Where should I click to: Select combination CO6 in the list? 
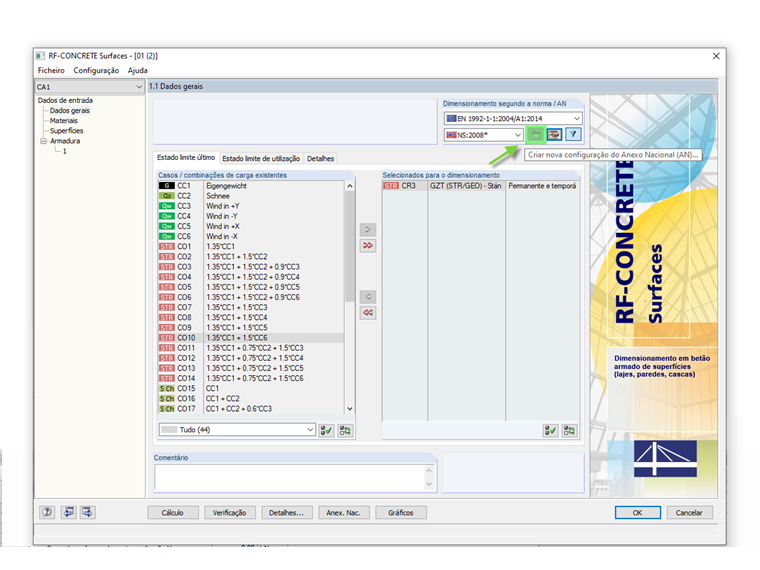point(251,297)
